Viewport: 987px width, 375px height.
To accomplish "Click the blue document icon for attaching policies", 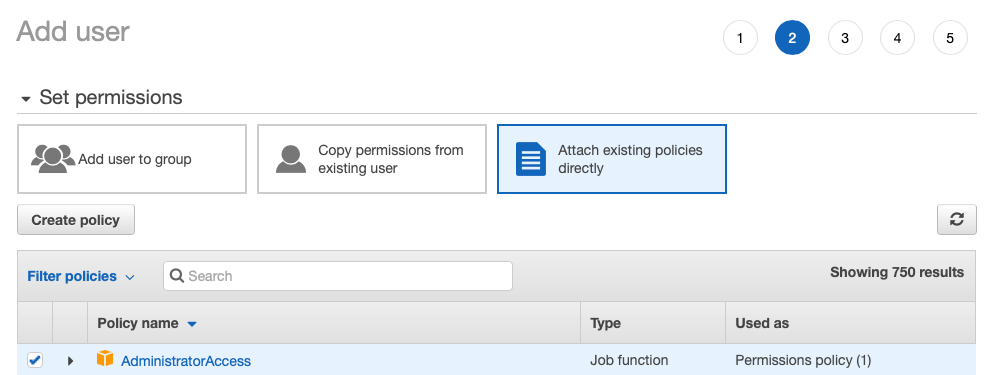I will click(x=531, y=159).
